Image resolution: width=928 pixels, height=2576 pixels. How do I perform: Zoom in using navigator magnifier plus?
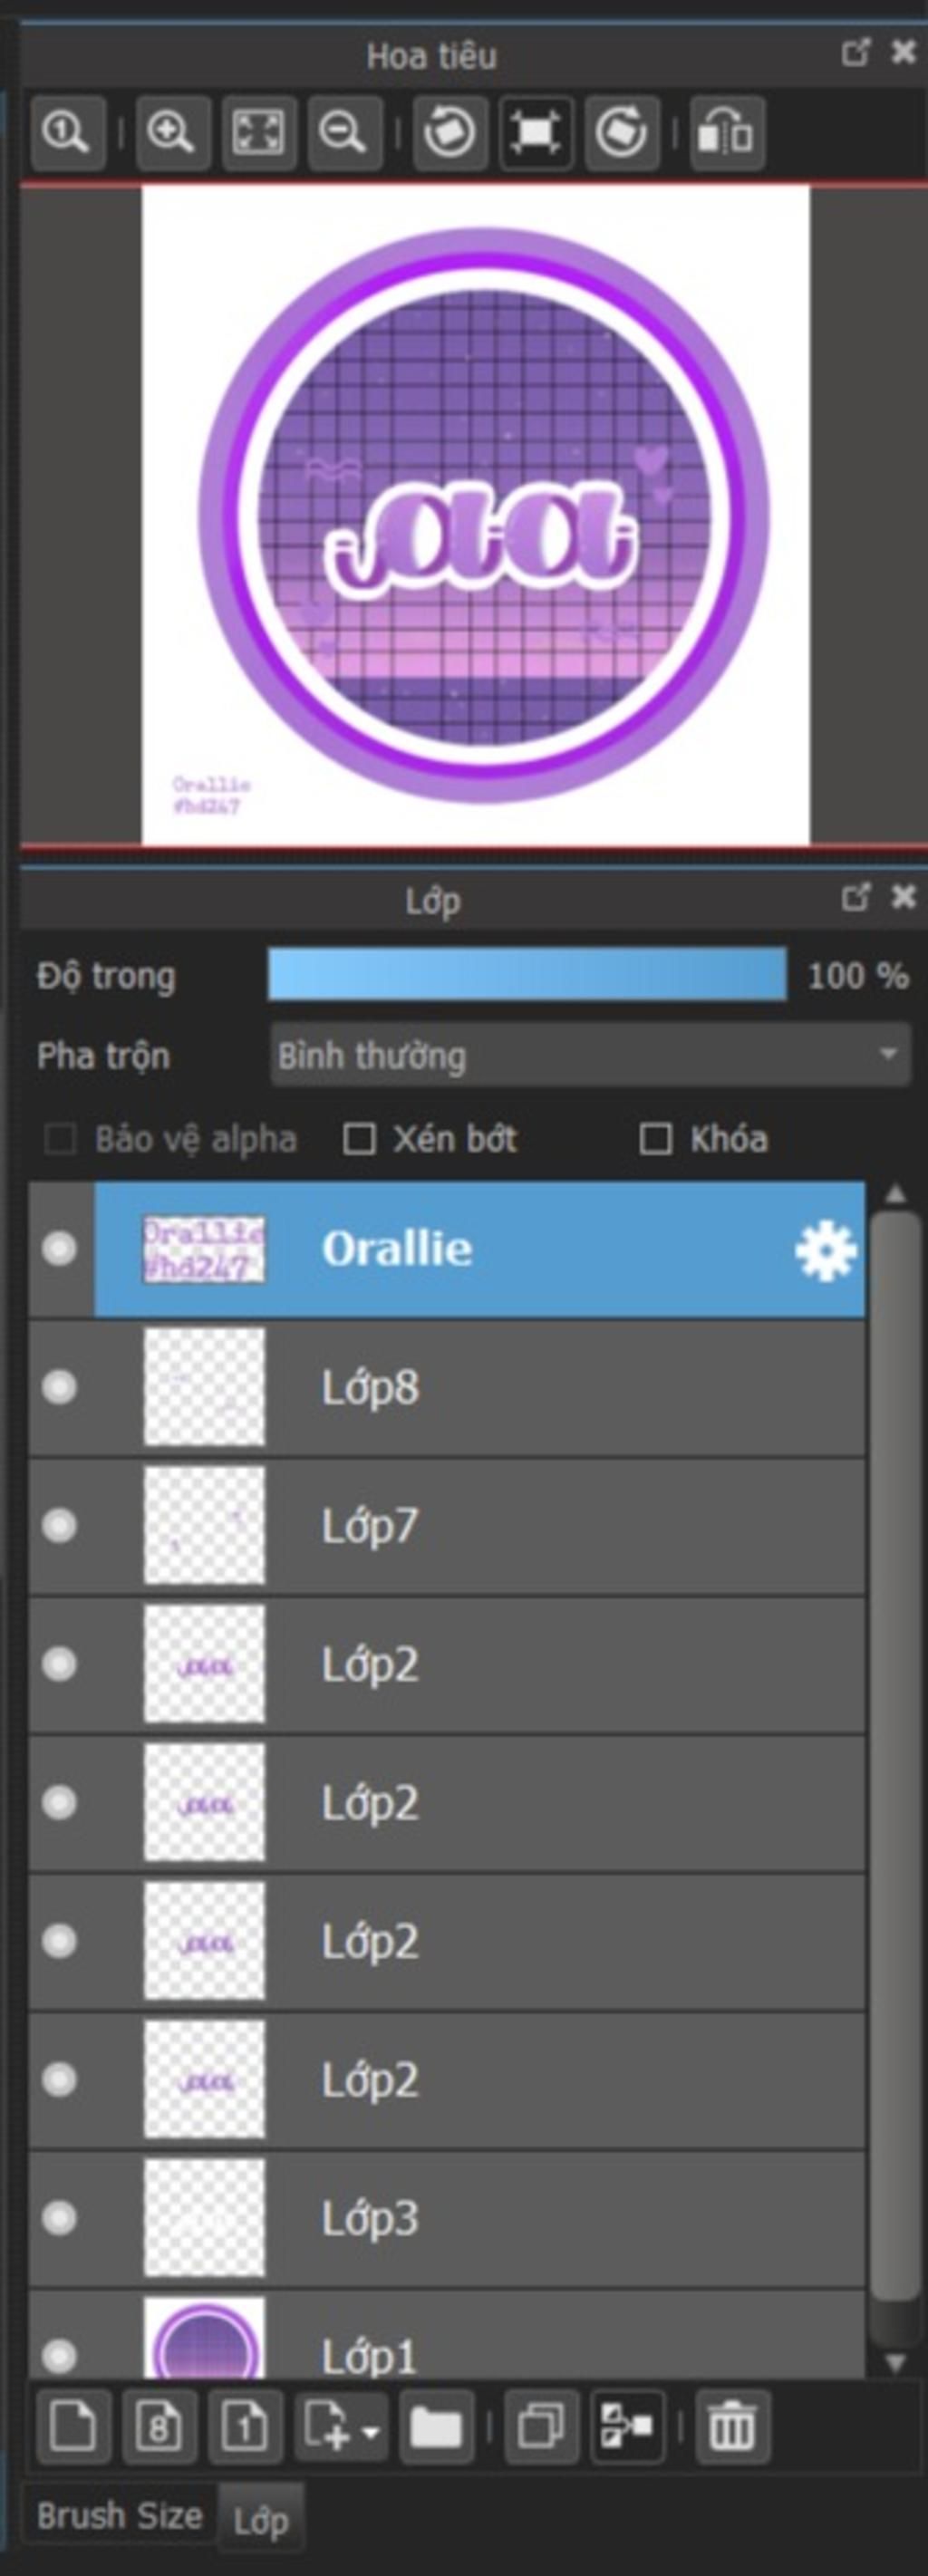[x=172, y=132]
